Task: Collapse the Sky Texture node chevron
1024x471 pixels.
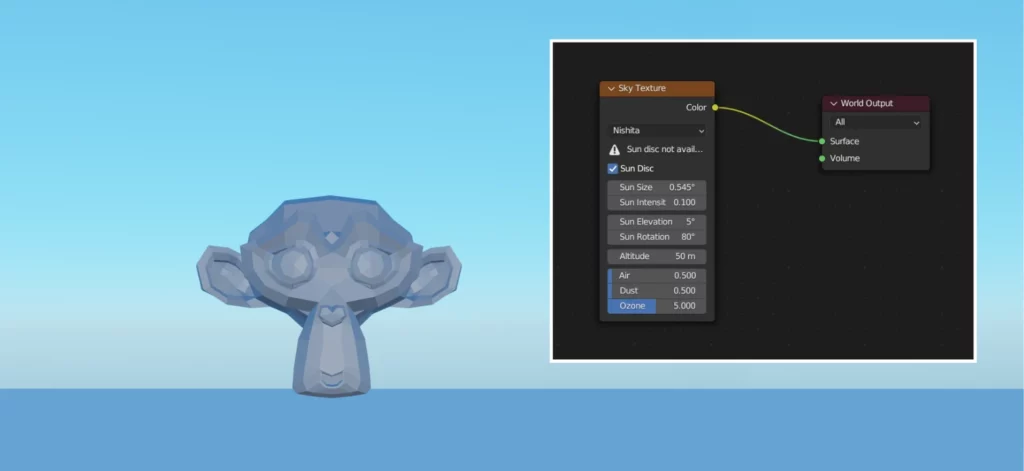Action: (611, 89)
